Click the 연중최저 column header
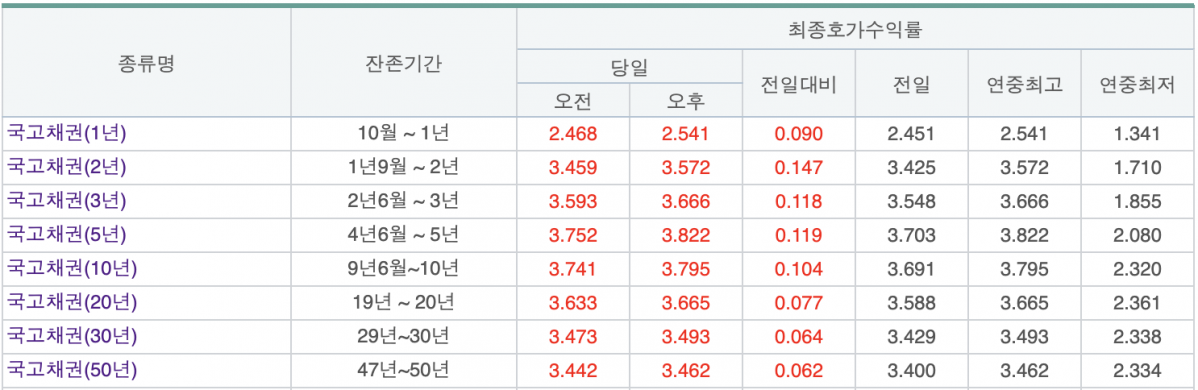Viewport: 1198px width, 390px height. pyautogui.click(x=1137, y=84)
